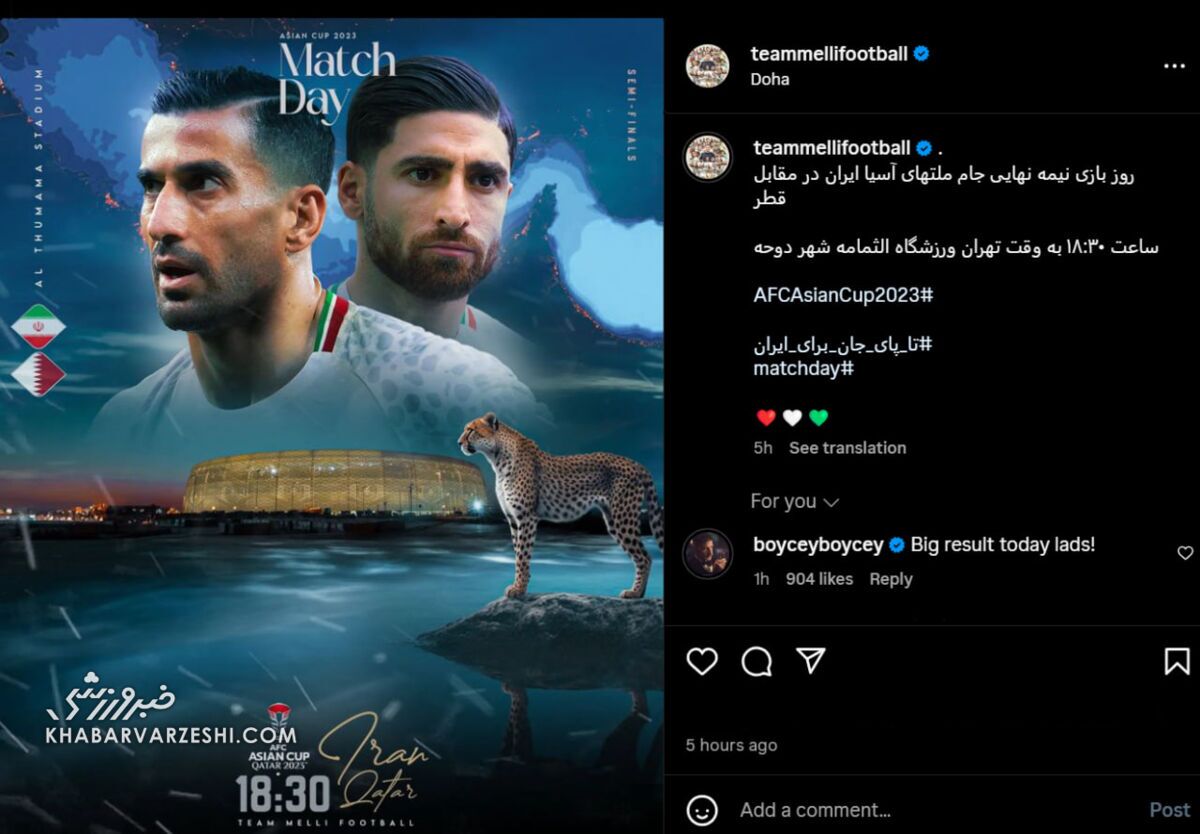The image size is (1200, 834).
Task: Click See translation under caption
Action: (x=847, y=448)
